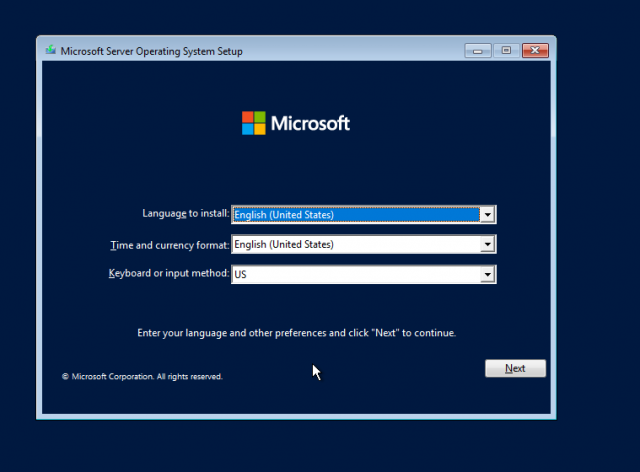Screen dimensions: 640x472
Task: Click the window title 'Microsoft Server Operating System Setup'
Action: point(151,51)
